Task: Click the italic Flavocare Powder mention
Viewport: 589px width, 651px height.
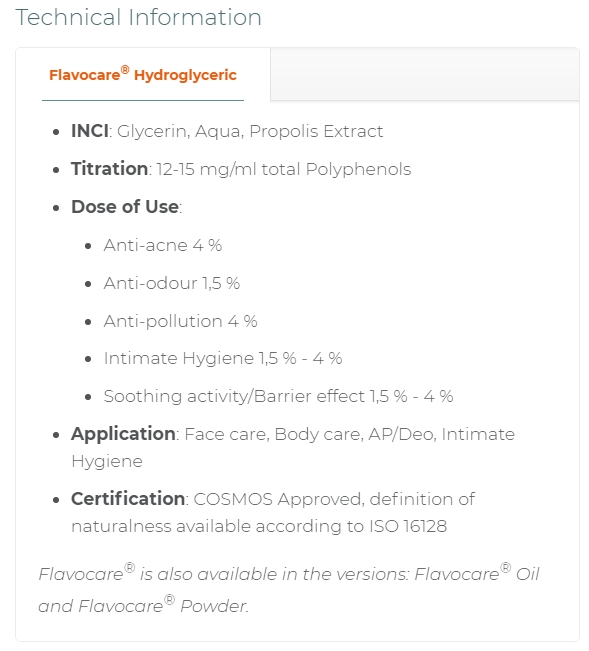Action: (163, 605)
